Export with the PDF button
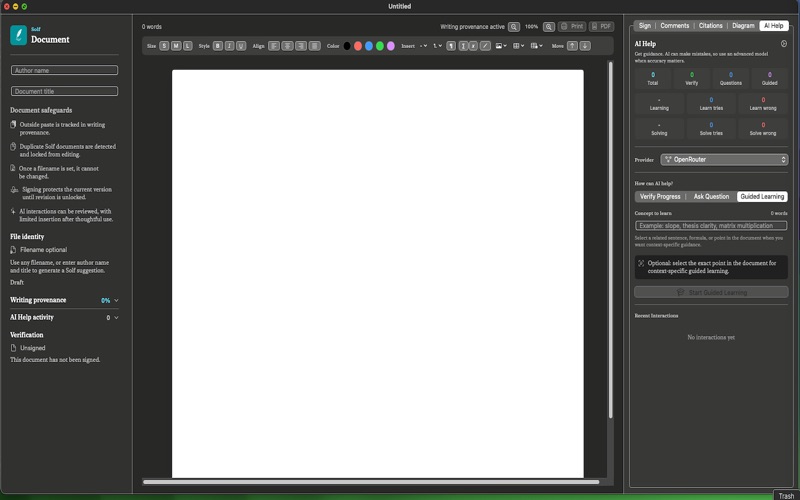Image resolution: width=800 pixels, height=500 pixels. tap(602, 27)
